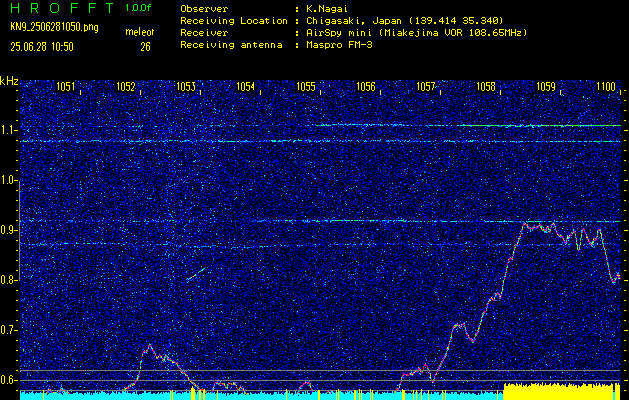Click the Chigasaki, Japan location text
Image resolution: width=629 pixels, height=400 pixels.
[404, 20]
